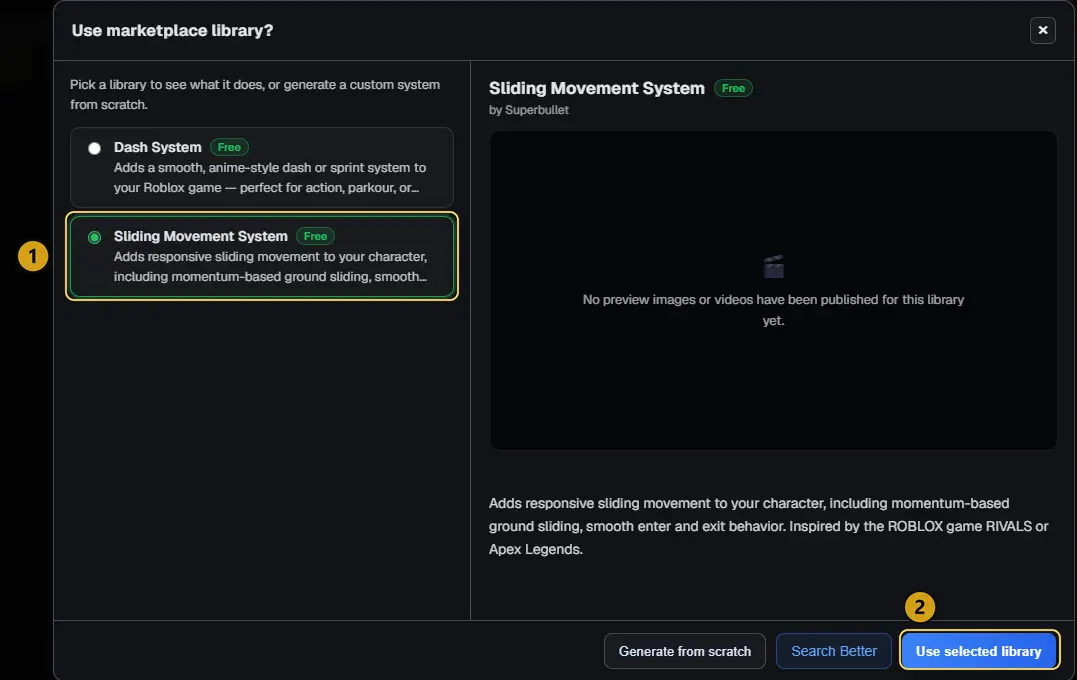
Task: Click the Sliding Movement System card description text
Action: [271, 267]
